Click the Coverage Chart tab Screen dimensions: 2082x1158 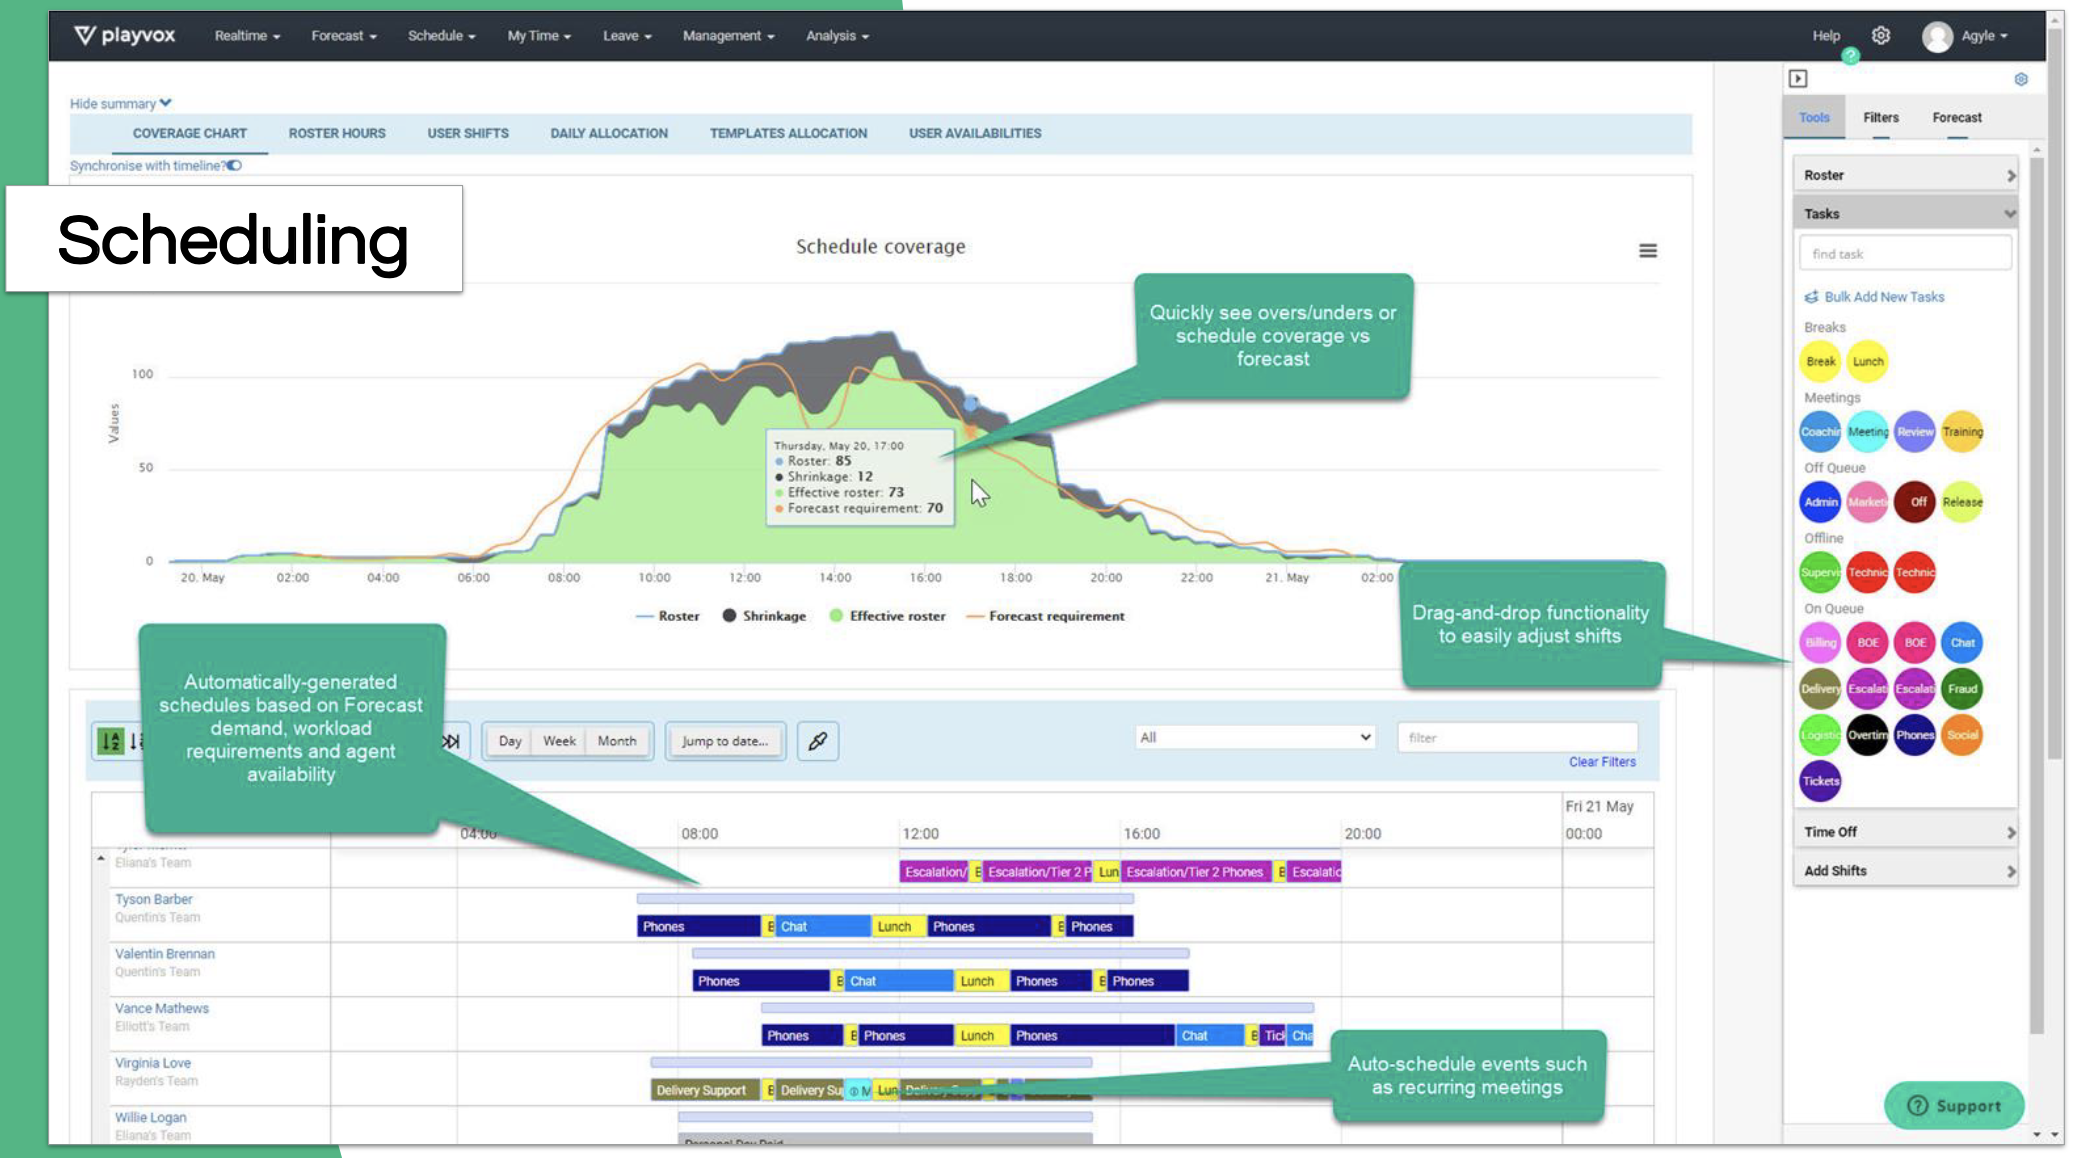pos(190,133)
